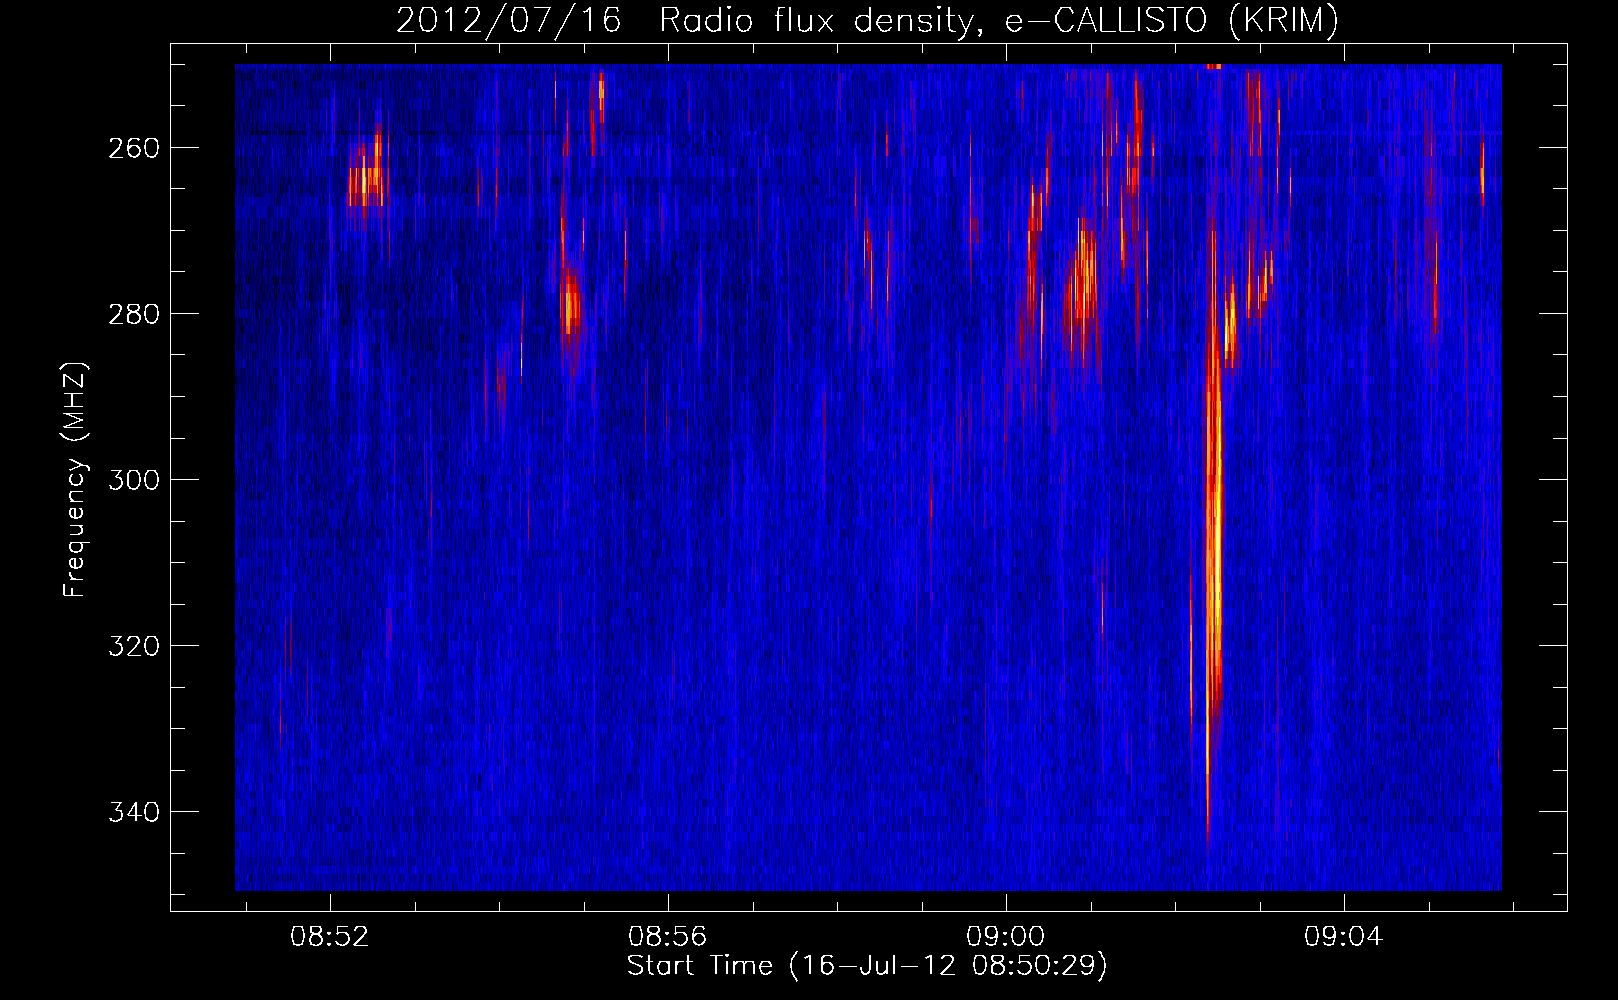Click the 09:04 time tick label
Screen dimensions: 1618x1000
click(x=1343, y=937)
